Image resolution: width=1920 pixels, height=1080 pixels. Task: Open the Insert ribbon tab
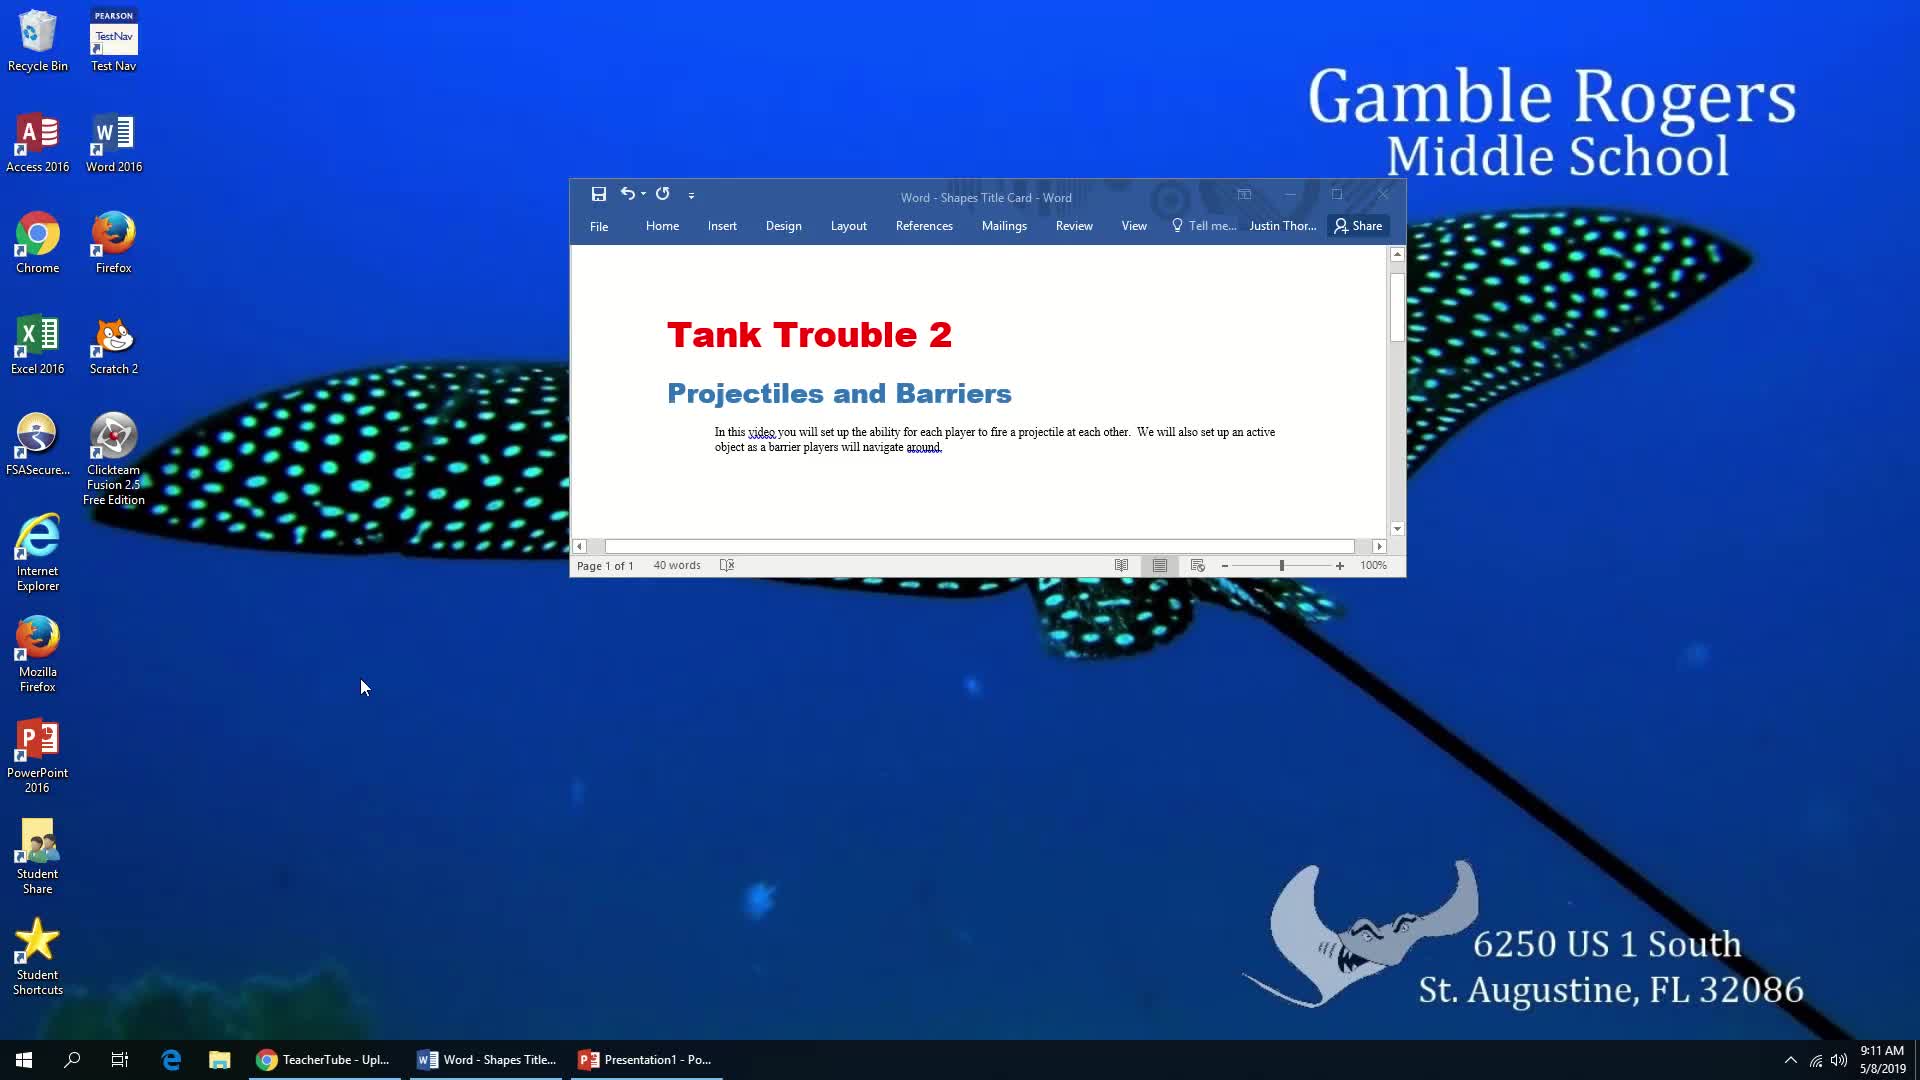[721, 225]
